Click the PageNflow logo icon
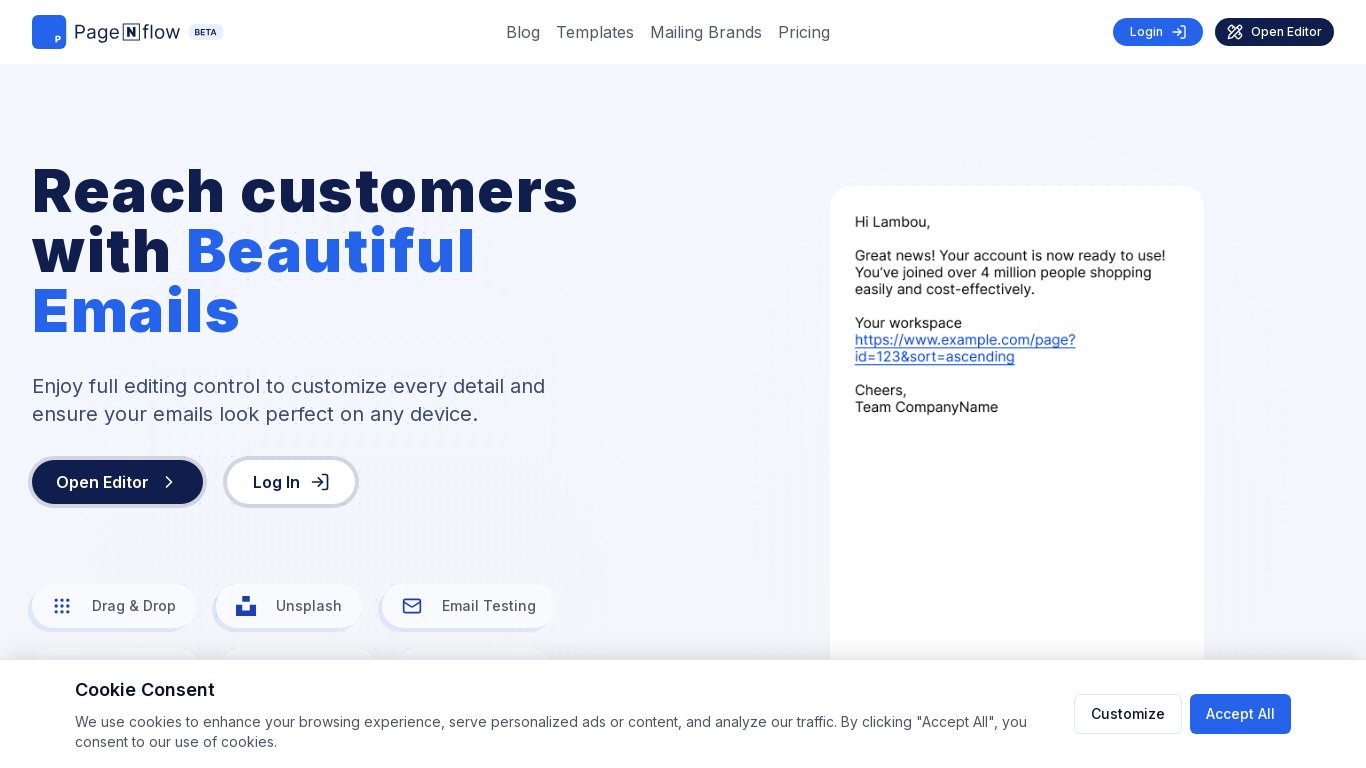The height and width of the screenshot is (768, 1366). click(x=49, y=32)
